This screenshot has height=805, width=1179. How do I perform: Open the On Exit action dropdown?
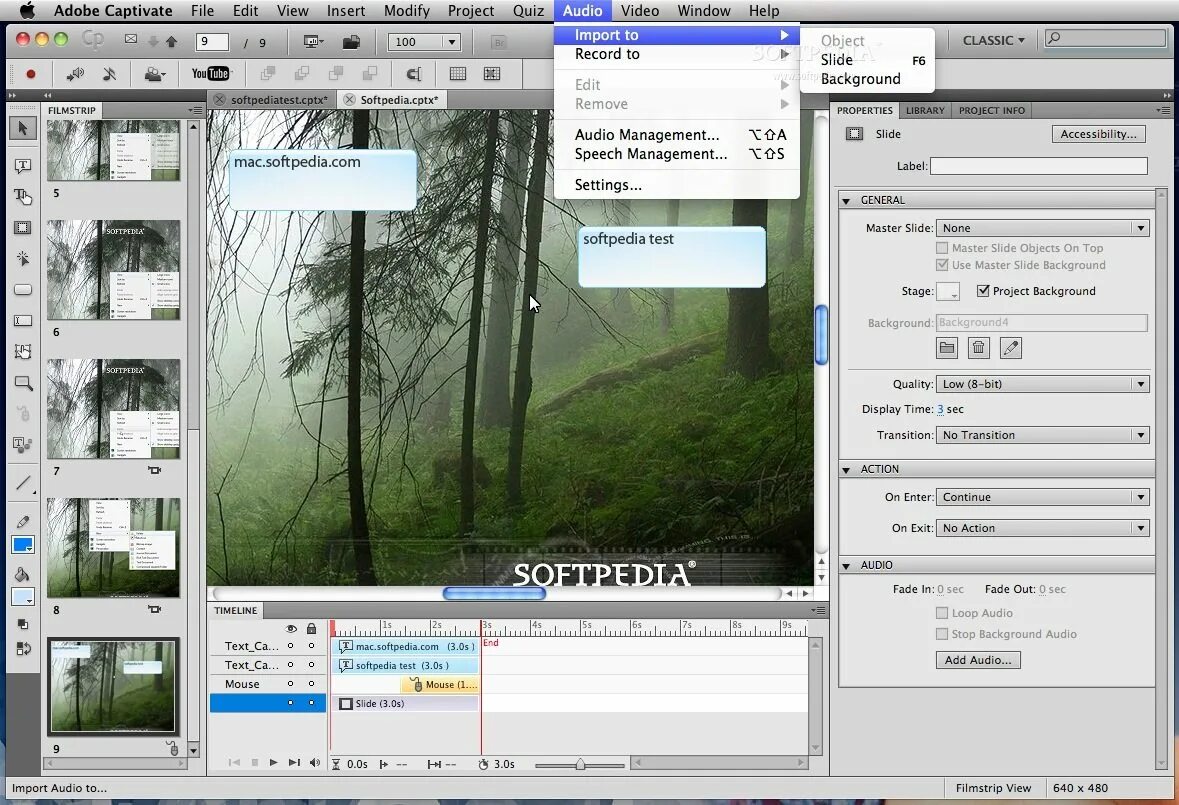click(x=1042, y=528)
